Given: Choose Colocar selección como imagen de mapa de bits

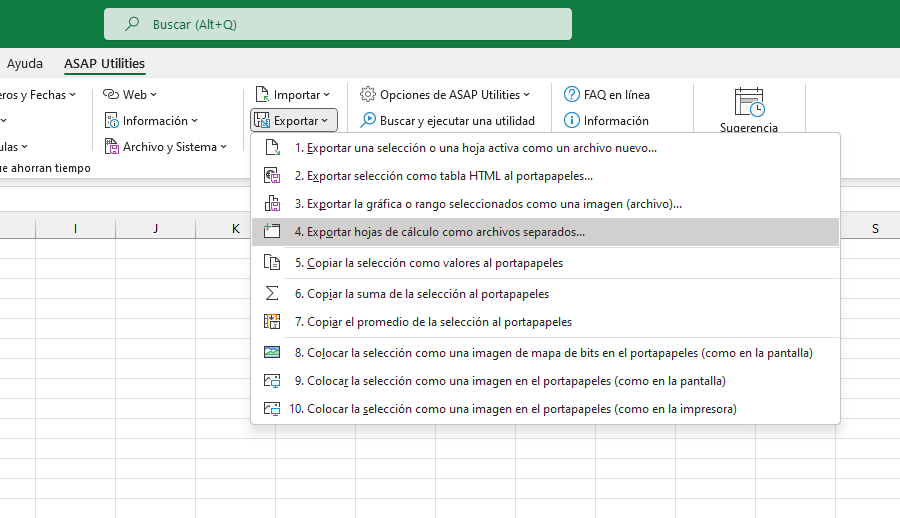Looking at the screenshot, I should point(545,353).
